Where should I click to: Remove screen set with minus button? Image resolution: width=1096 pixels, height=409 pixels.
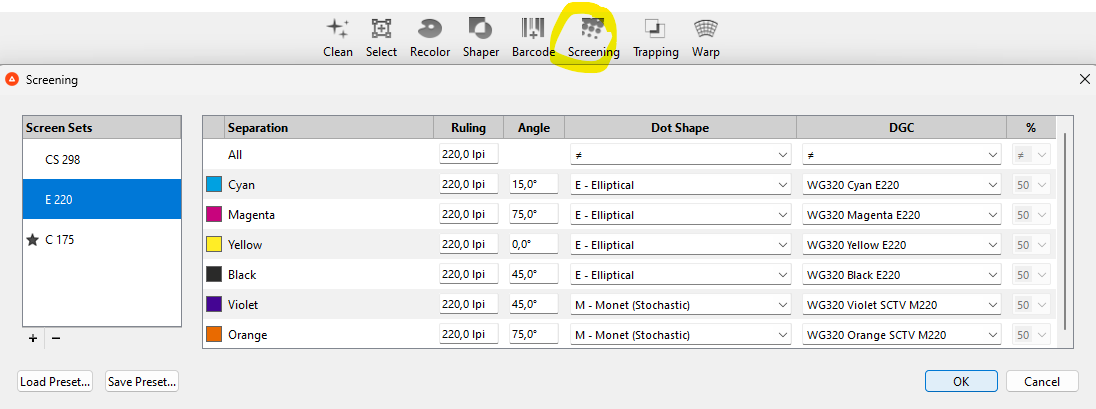[56, 339]
